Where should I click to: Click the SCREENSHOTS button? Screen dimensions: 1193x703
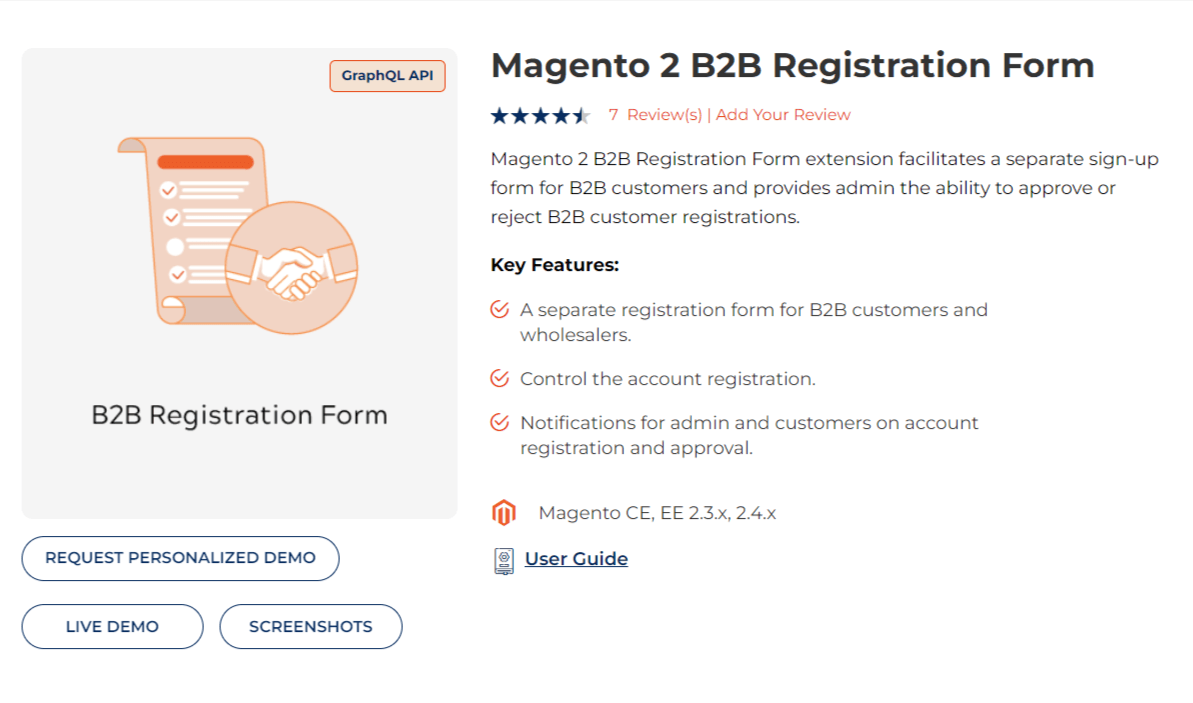pyautogui.click(x=310, y=626)
